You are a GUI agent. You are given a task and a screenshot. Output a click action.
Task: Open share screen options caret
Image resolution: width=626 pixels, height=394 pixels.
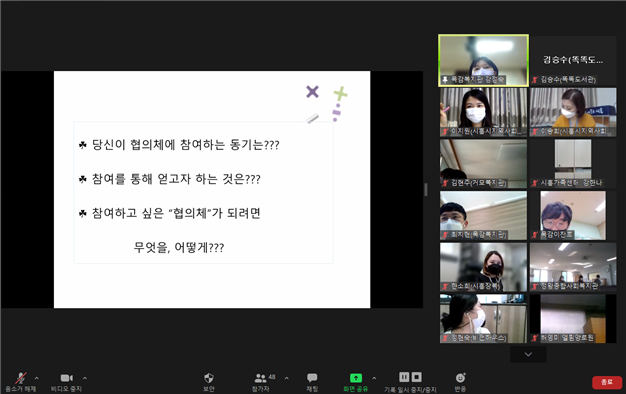coord(374,378)
